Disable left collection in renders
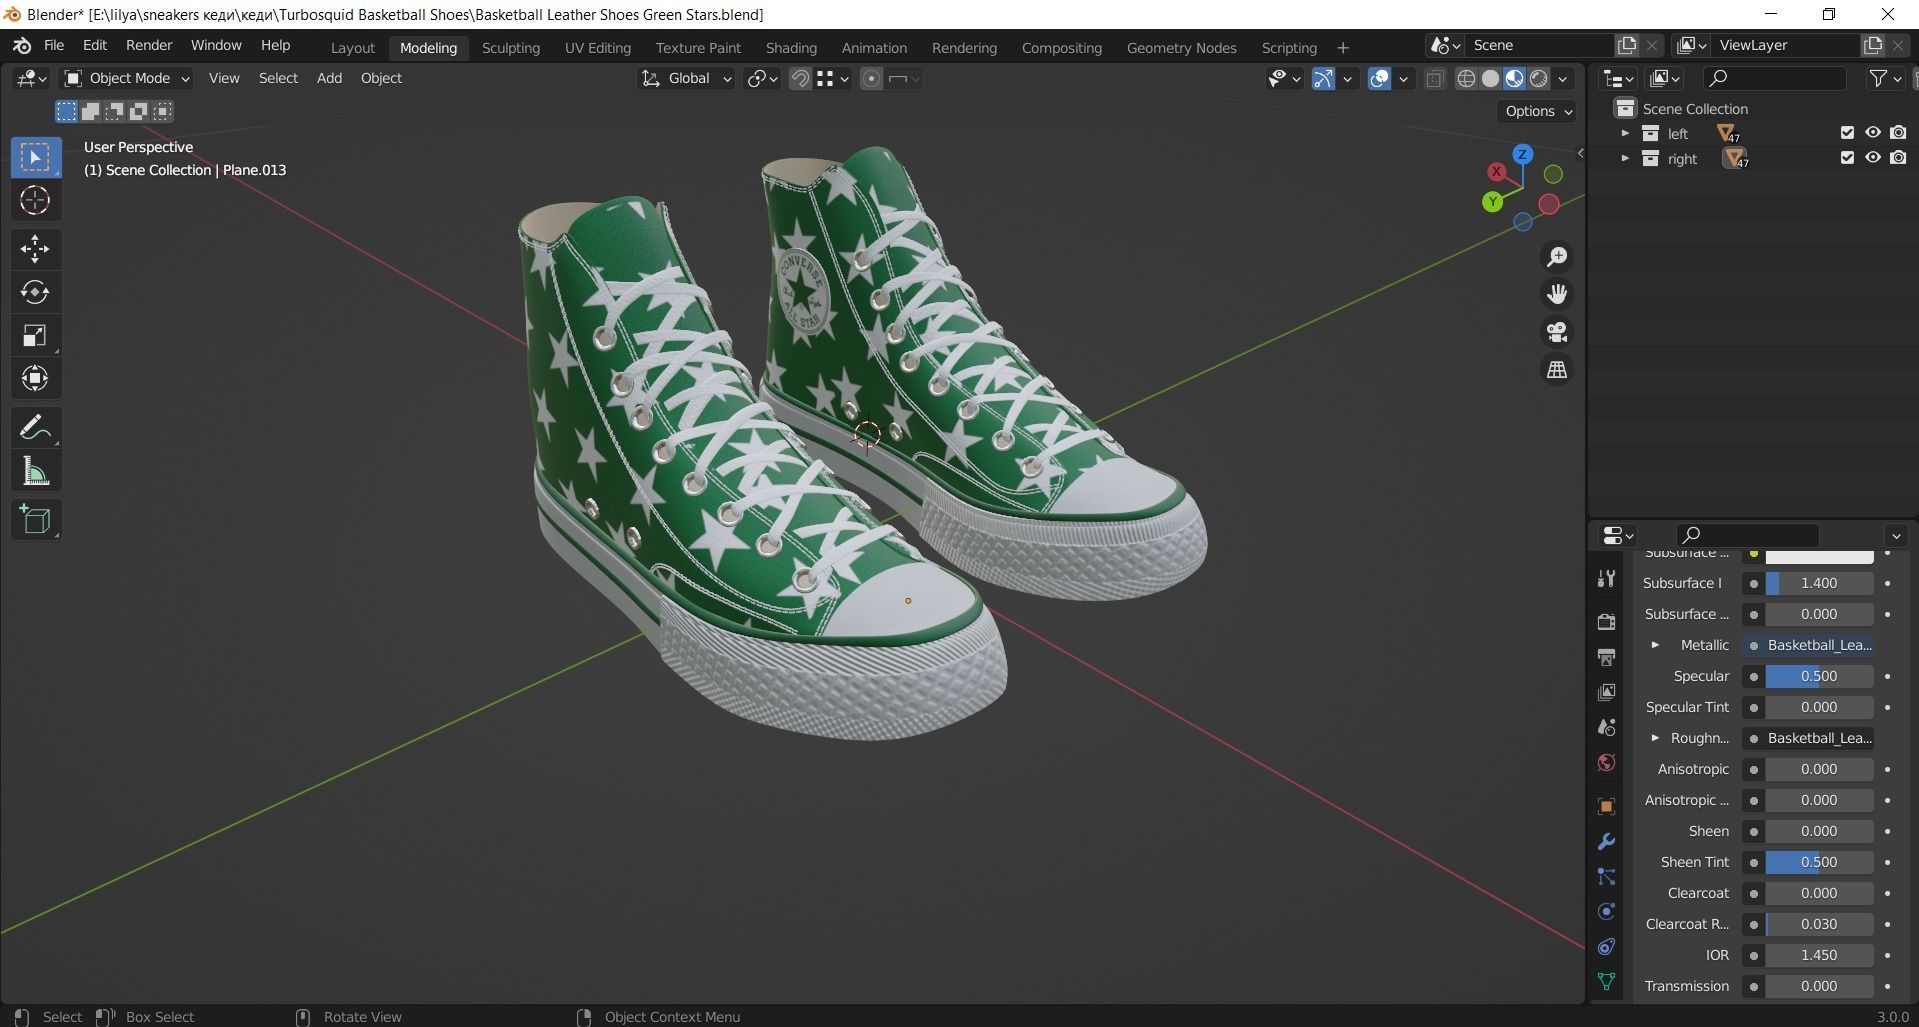This screenshot has width=1919, height=1027. [x=1898, y=133]
